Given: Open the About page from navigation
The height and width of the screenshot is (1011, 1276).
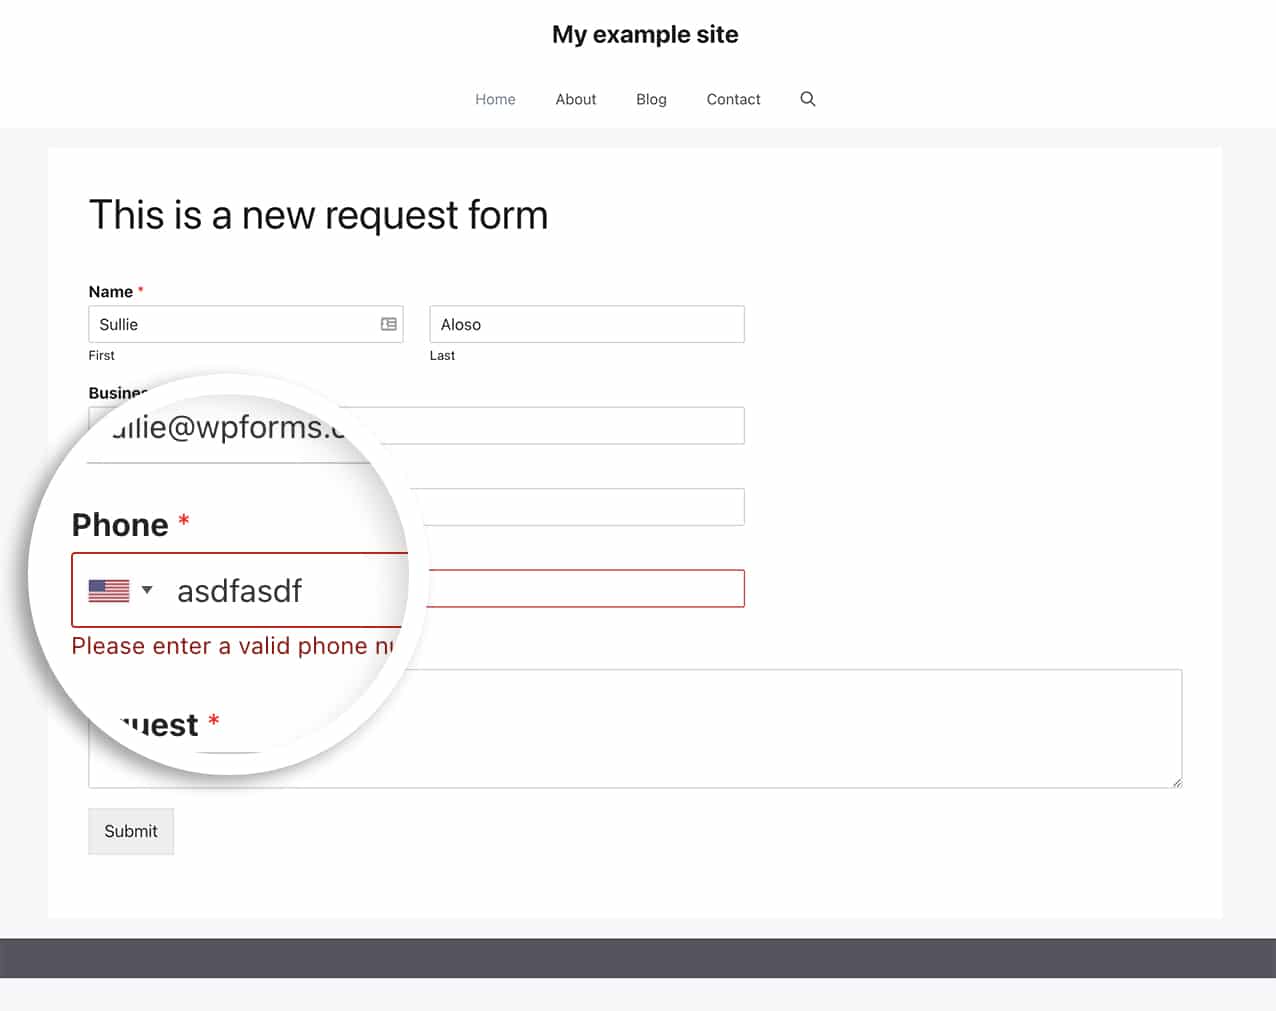Looking at the screenshot, I should pyautogui.click(x=575, y=99).
